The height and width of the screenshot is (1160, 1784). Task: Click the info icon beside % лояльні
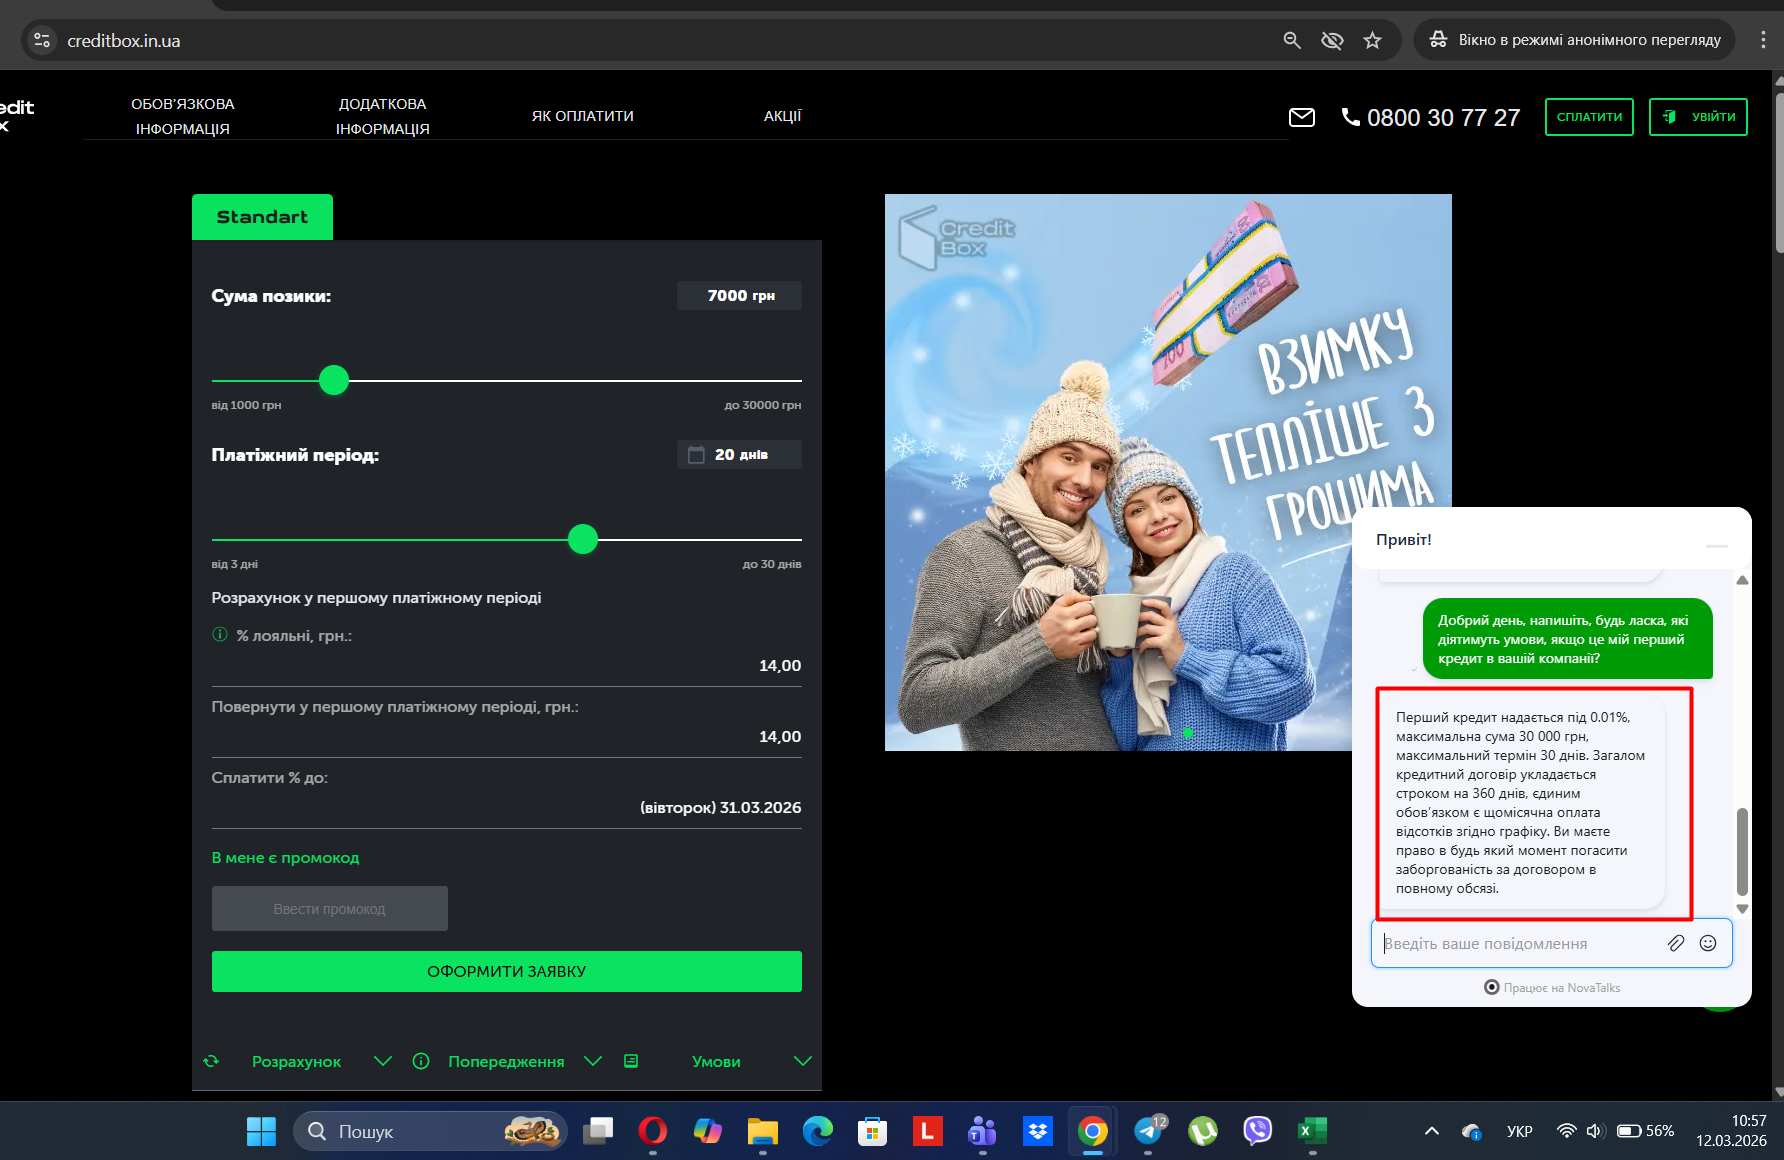pos(220,634)
